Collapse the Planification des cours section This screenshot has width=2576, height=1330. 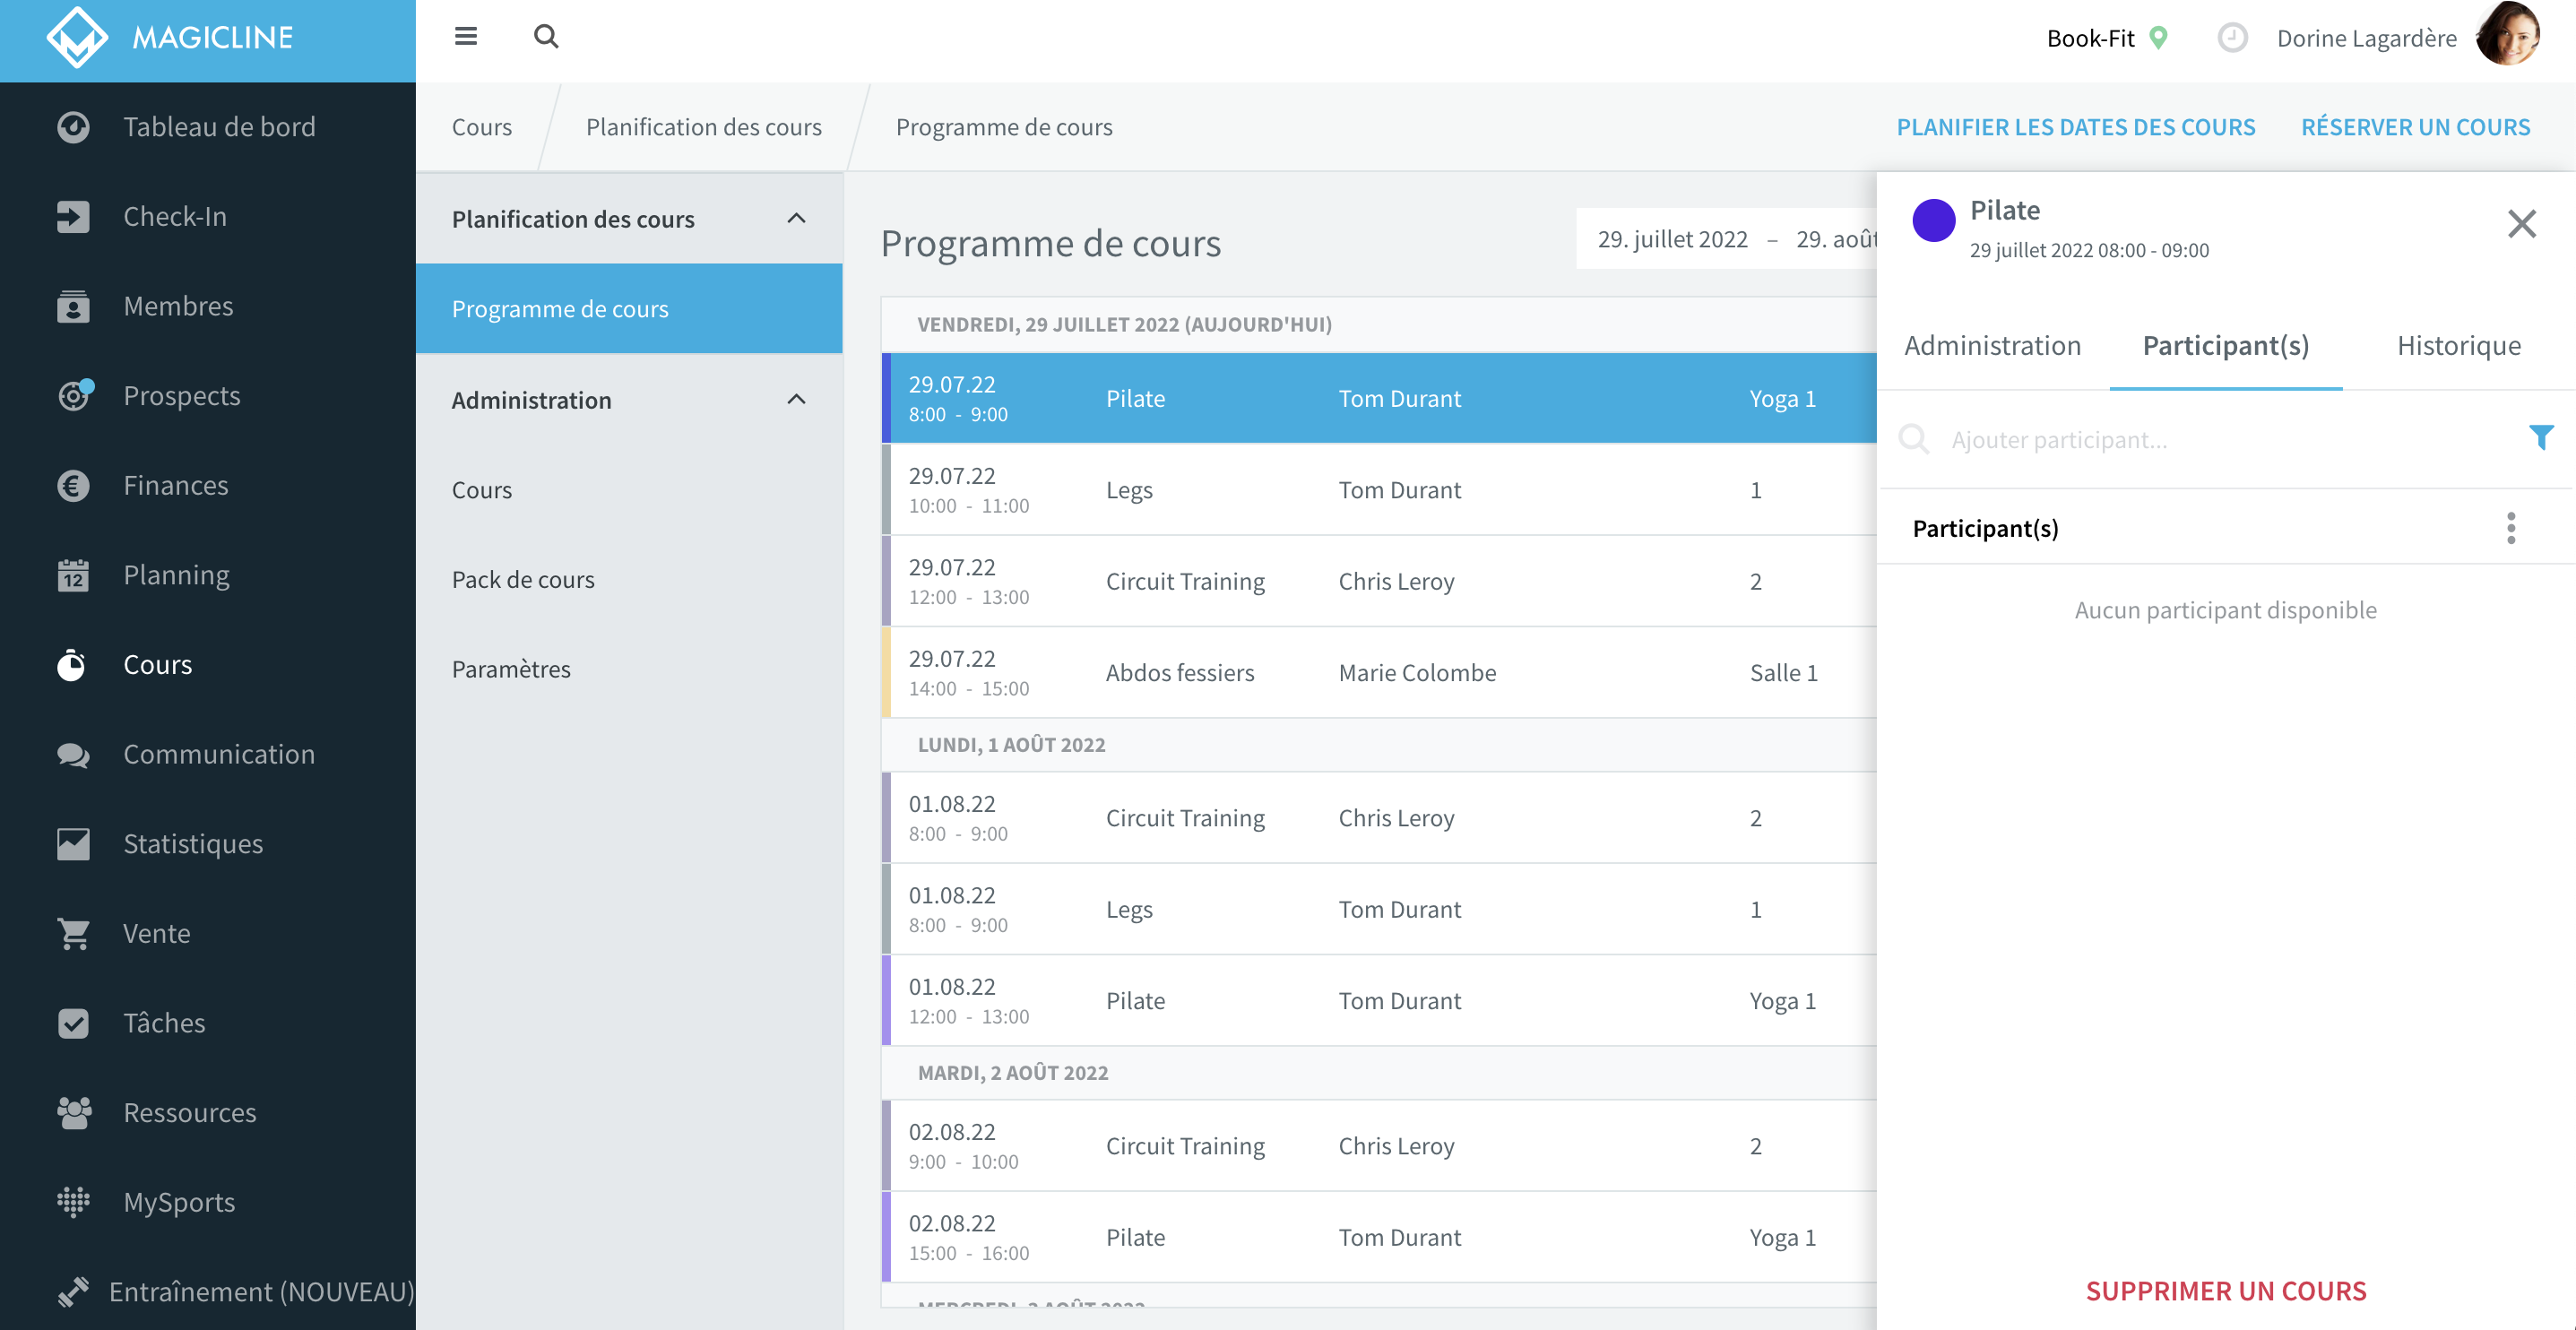(x=796, y=218)
